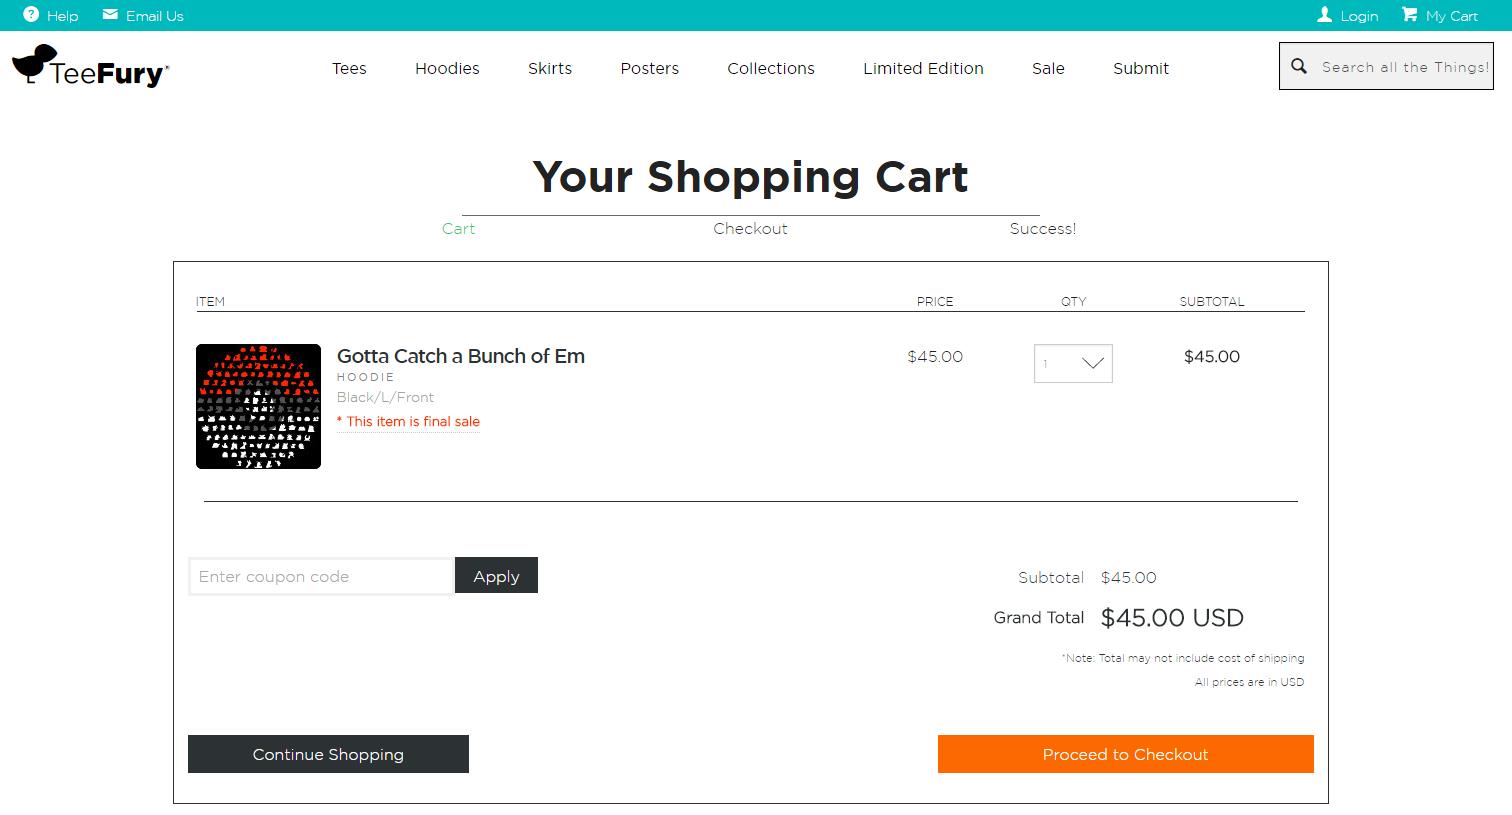The width and height of the screenshot is (1512, 815).
Task: Click the magnifying glass search icon
Action: point(1299,66)
